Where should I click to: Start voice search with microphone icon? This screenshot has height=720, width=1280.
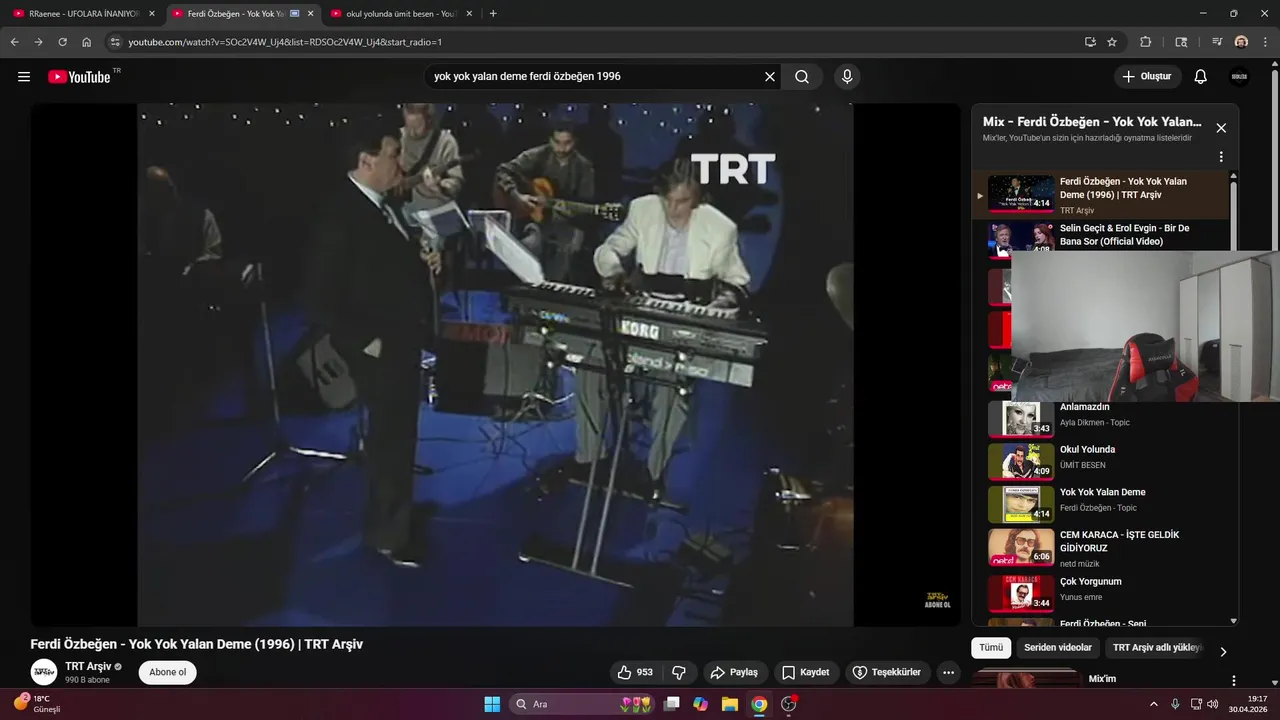[x=847, y=77]
